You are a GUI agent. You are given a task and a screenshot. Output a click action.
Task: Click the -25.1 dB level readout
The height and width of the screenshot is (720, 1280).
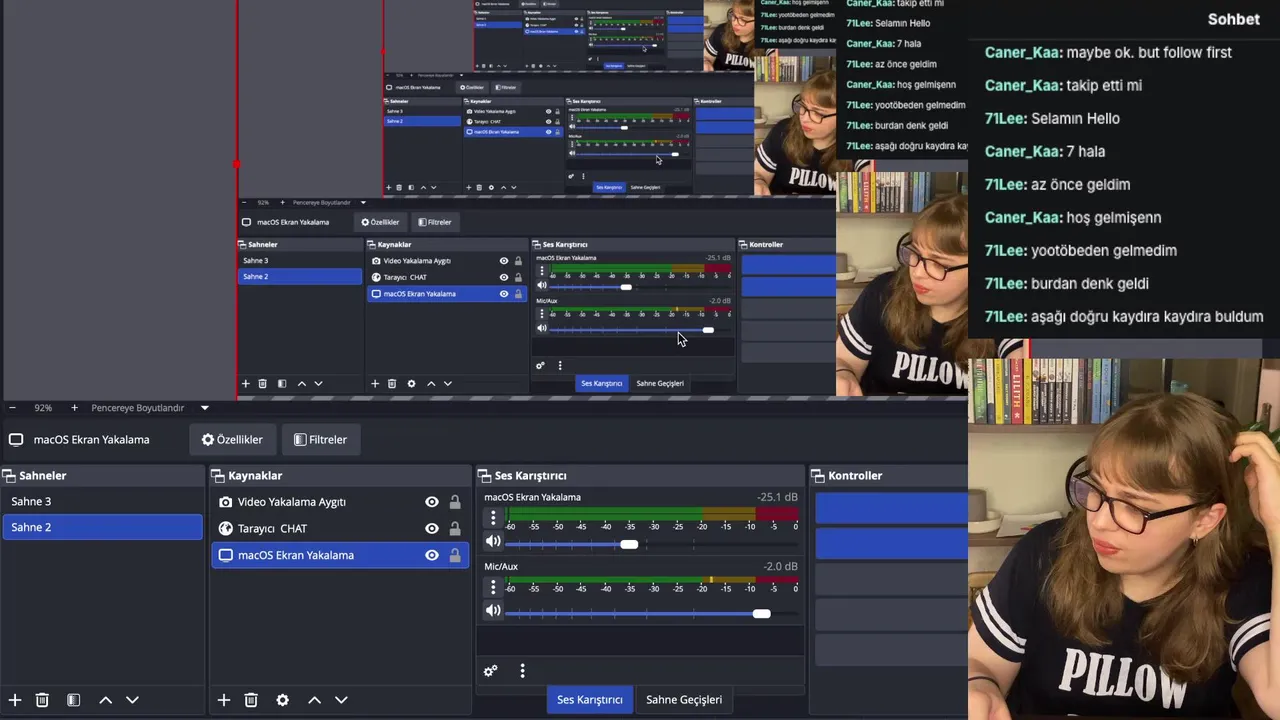[x=777, y=497]
